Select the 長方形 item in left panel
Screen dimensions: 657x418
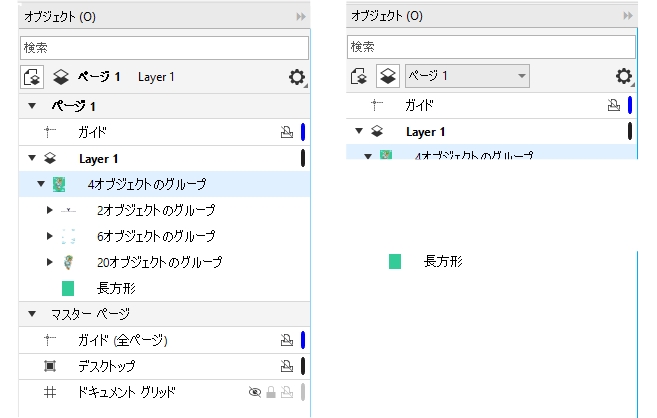[x=116, y=288]
